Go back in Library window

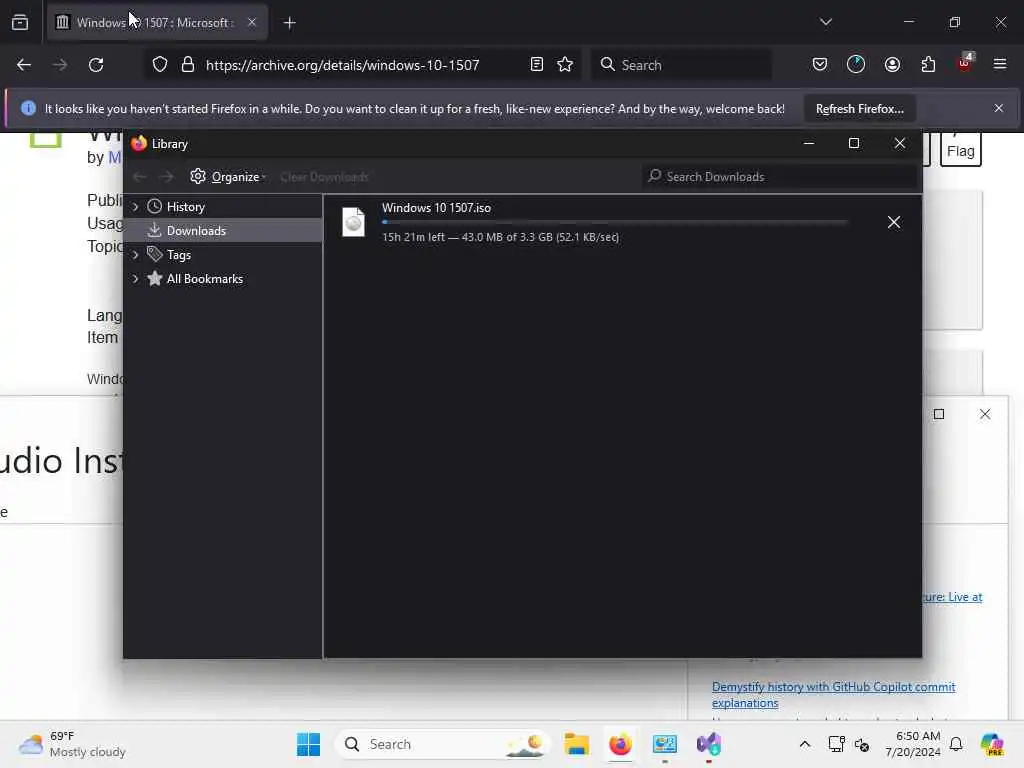pos(140,176)
